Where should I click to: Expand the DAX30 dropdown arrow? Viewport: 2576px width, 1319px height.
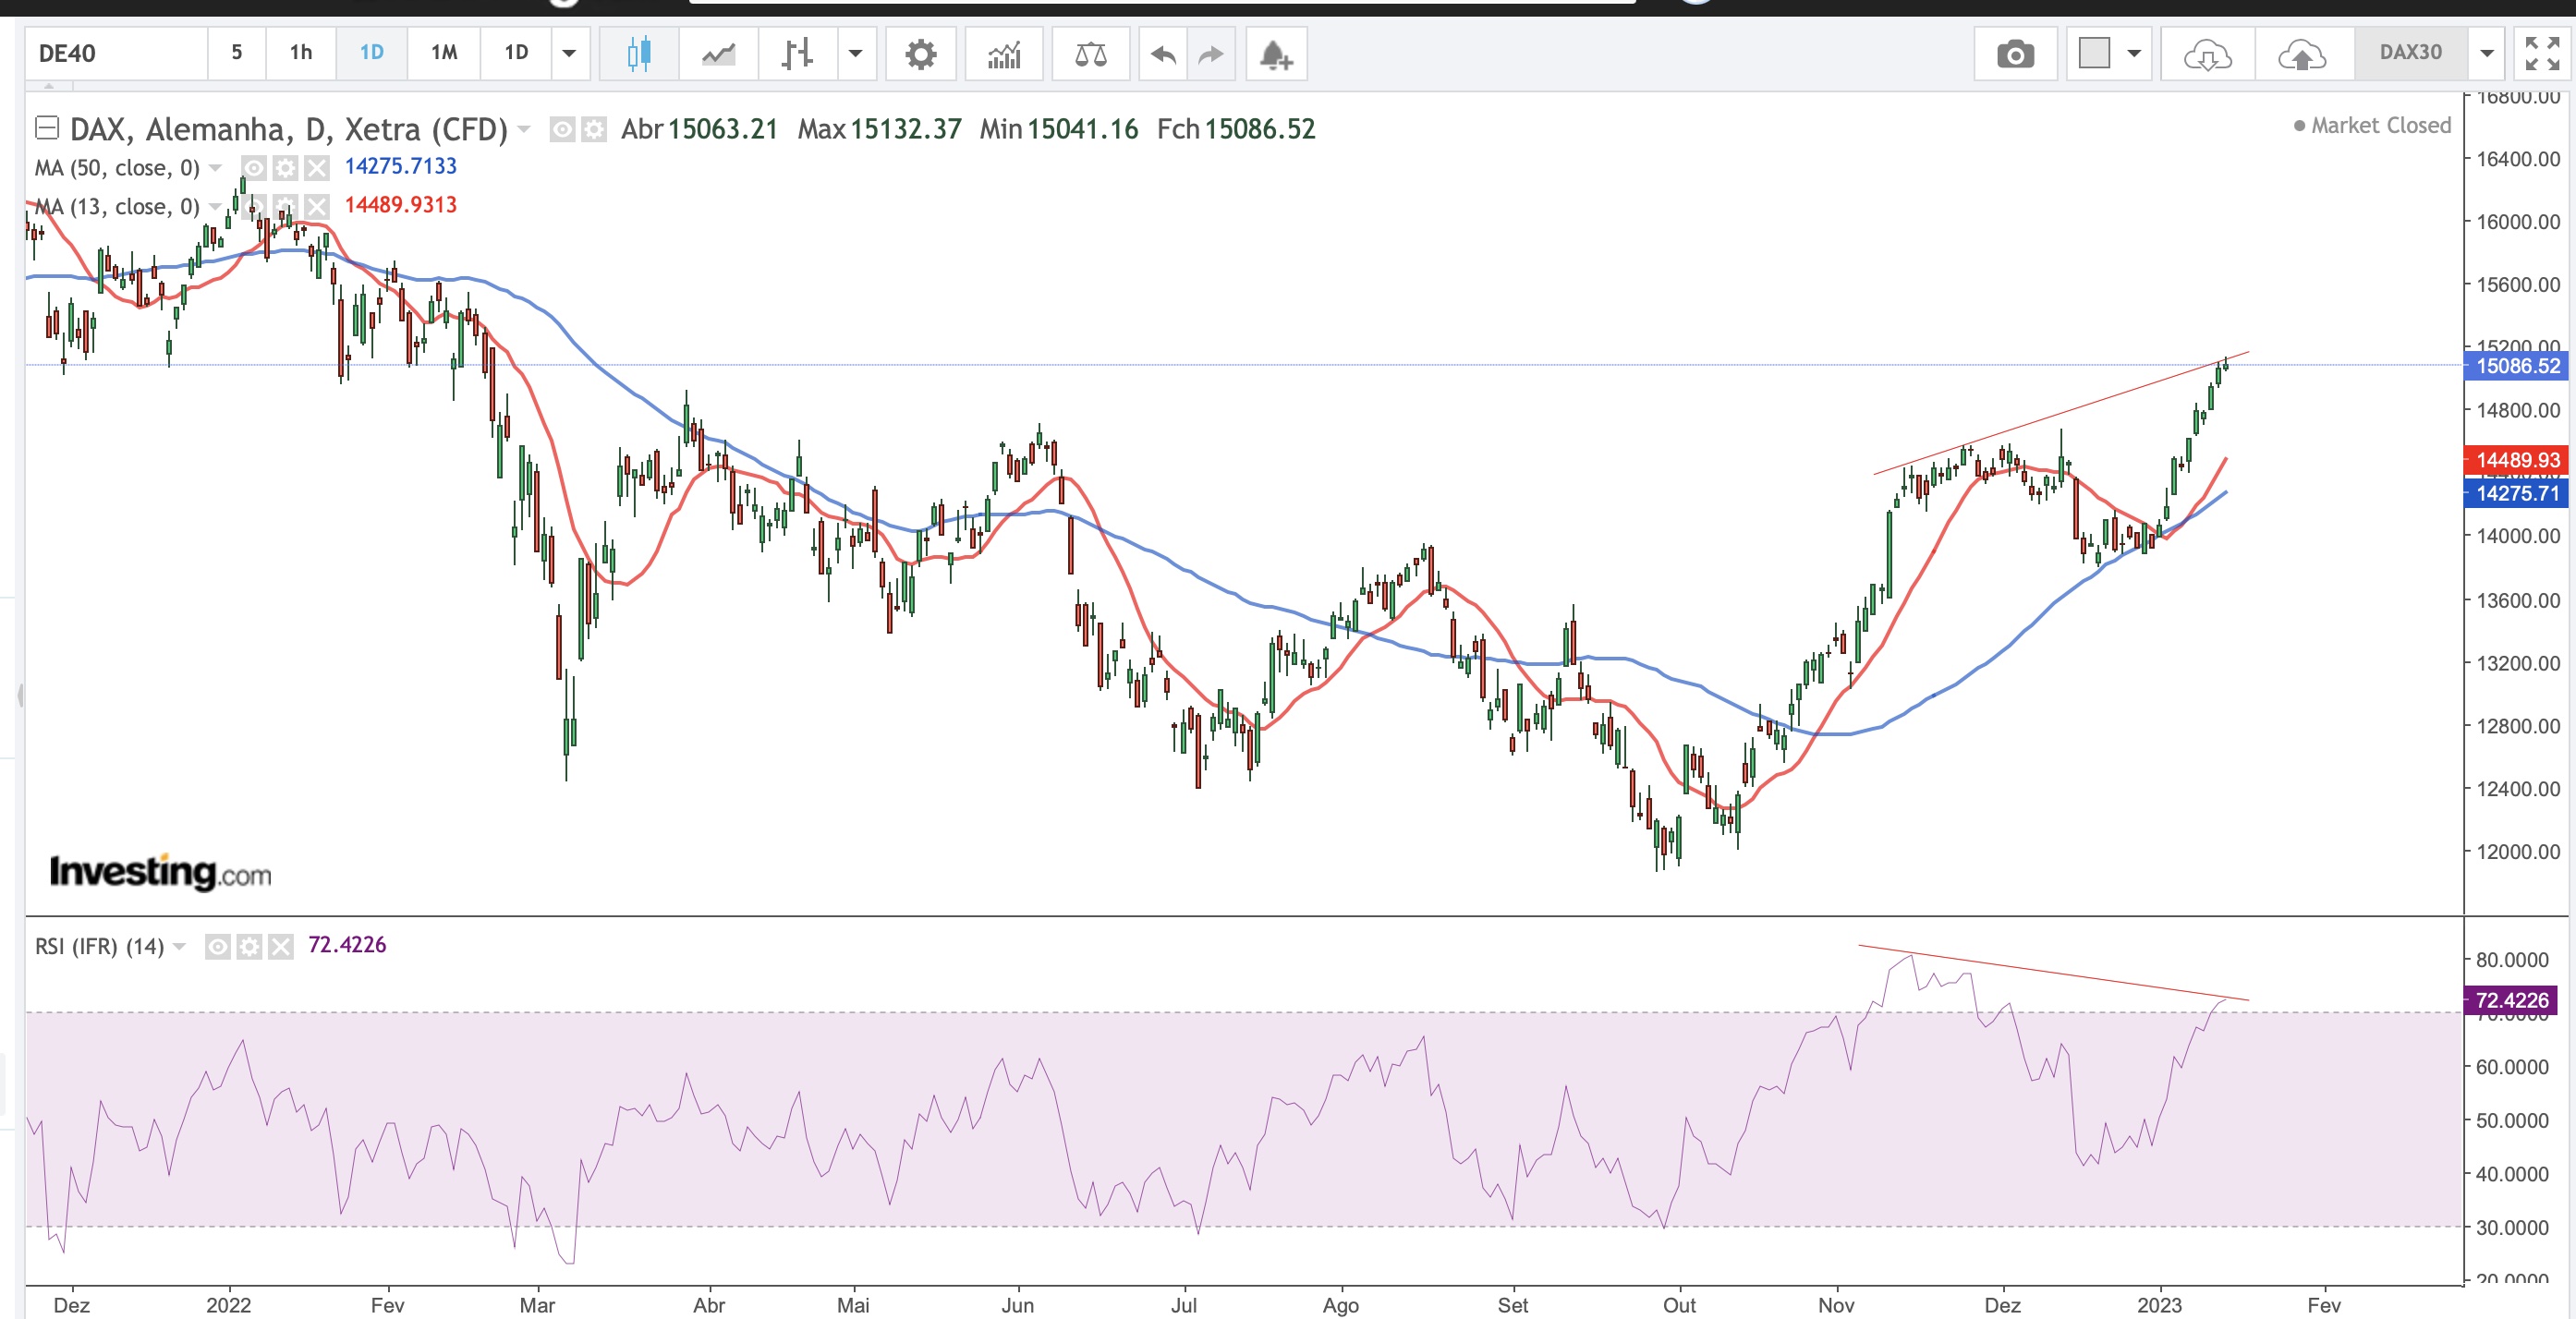click(x=2486, y=54)
